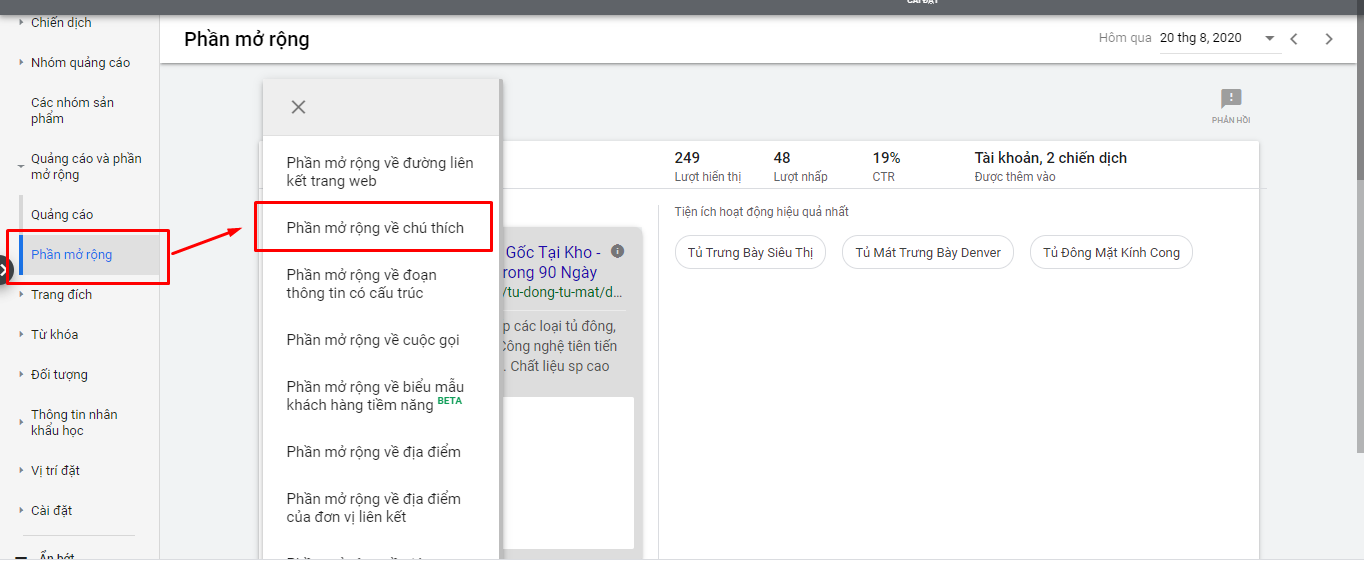Click the green ad URL tu-dong-tu-mat
The height and width of the screenshot is (561, 1364).
(565, 293)
